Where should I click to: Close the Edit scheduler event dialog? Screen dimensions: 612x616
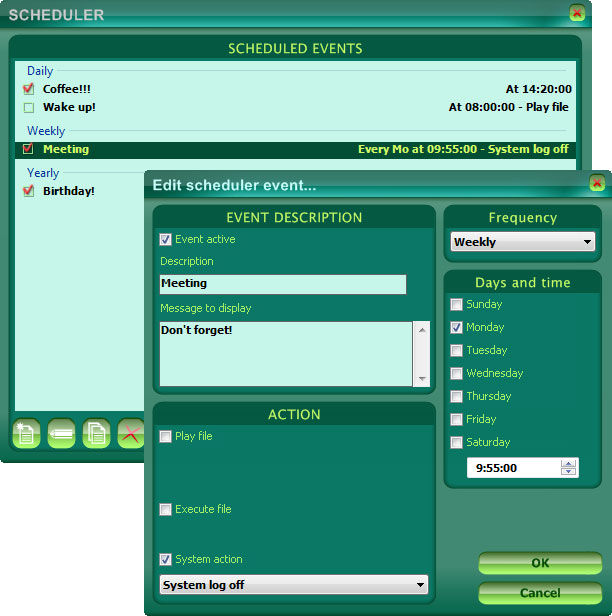tap(597, 183)
